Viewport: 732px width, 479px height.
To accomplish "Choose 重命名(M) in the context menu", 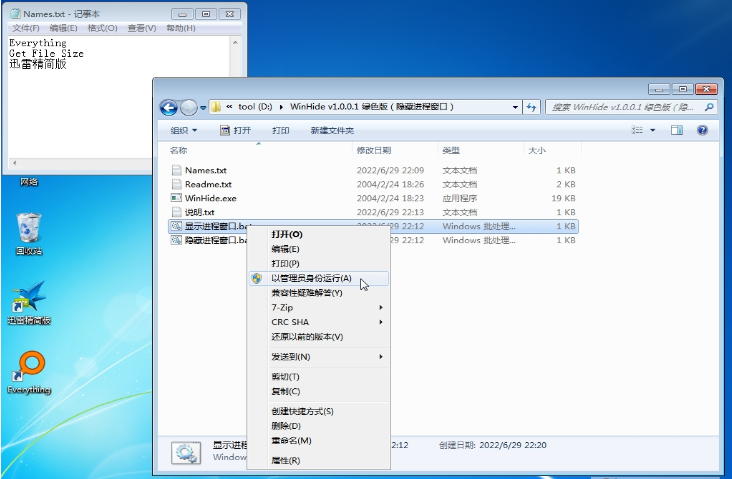I will (319, 441).
